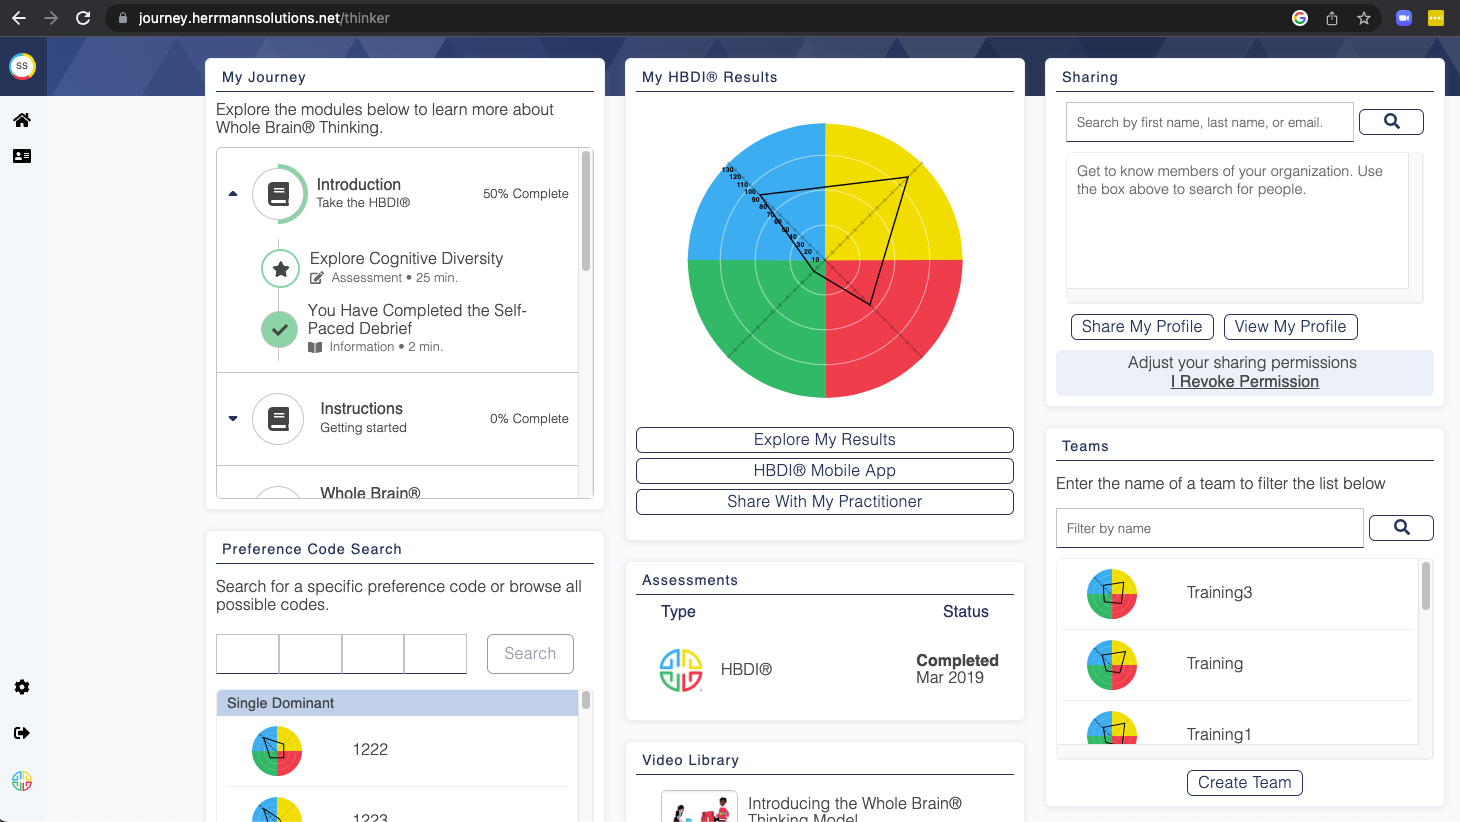The height and width of the screenshot is (822, 1460).
Task: Click the Teams filter search icon
Action: tap(1401, 528)
